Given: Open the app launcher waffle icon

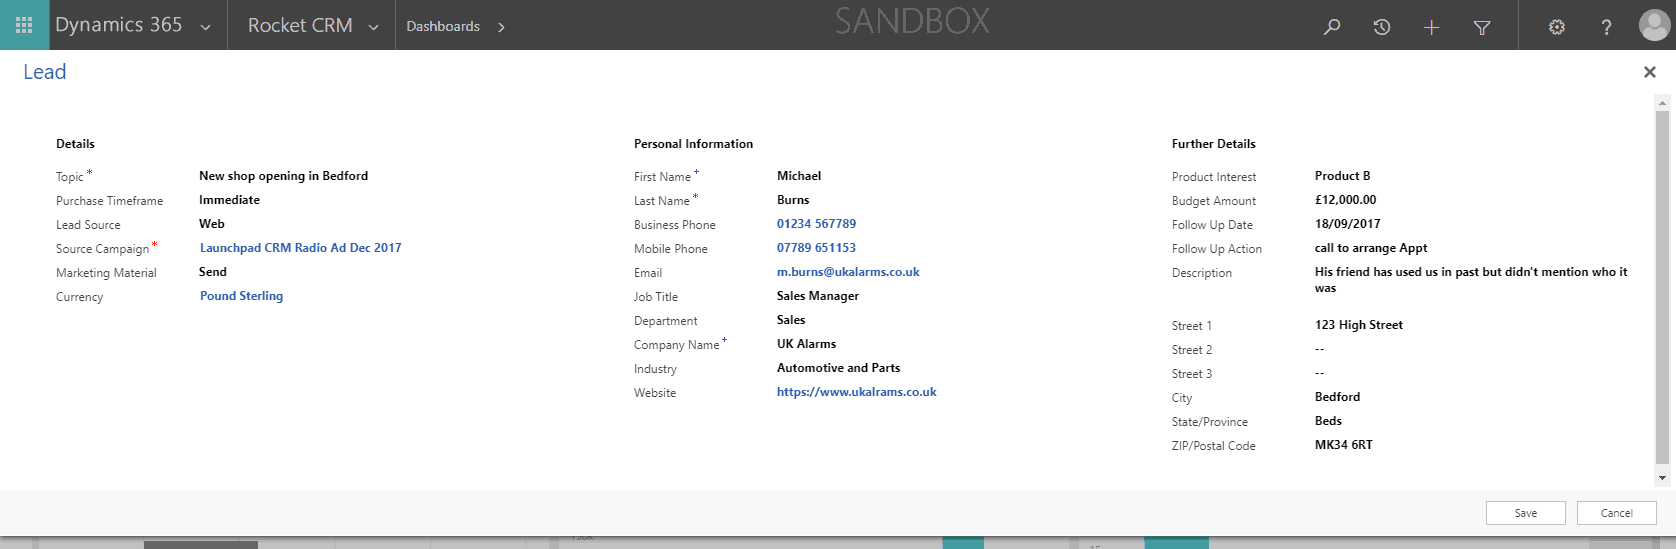Looking at the screenshot, I should [x=24, y=25].
